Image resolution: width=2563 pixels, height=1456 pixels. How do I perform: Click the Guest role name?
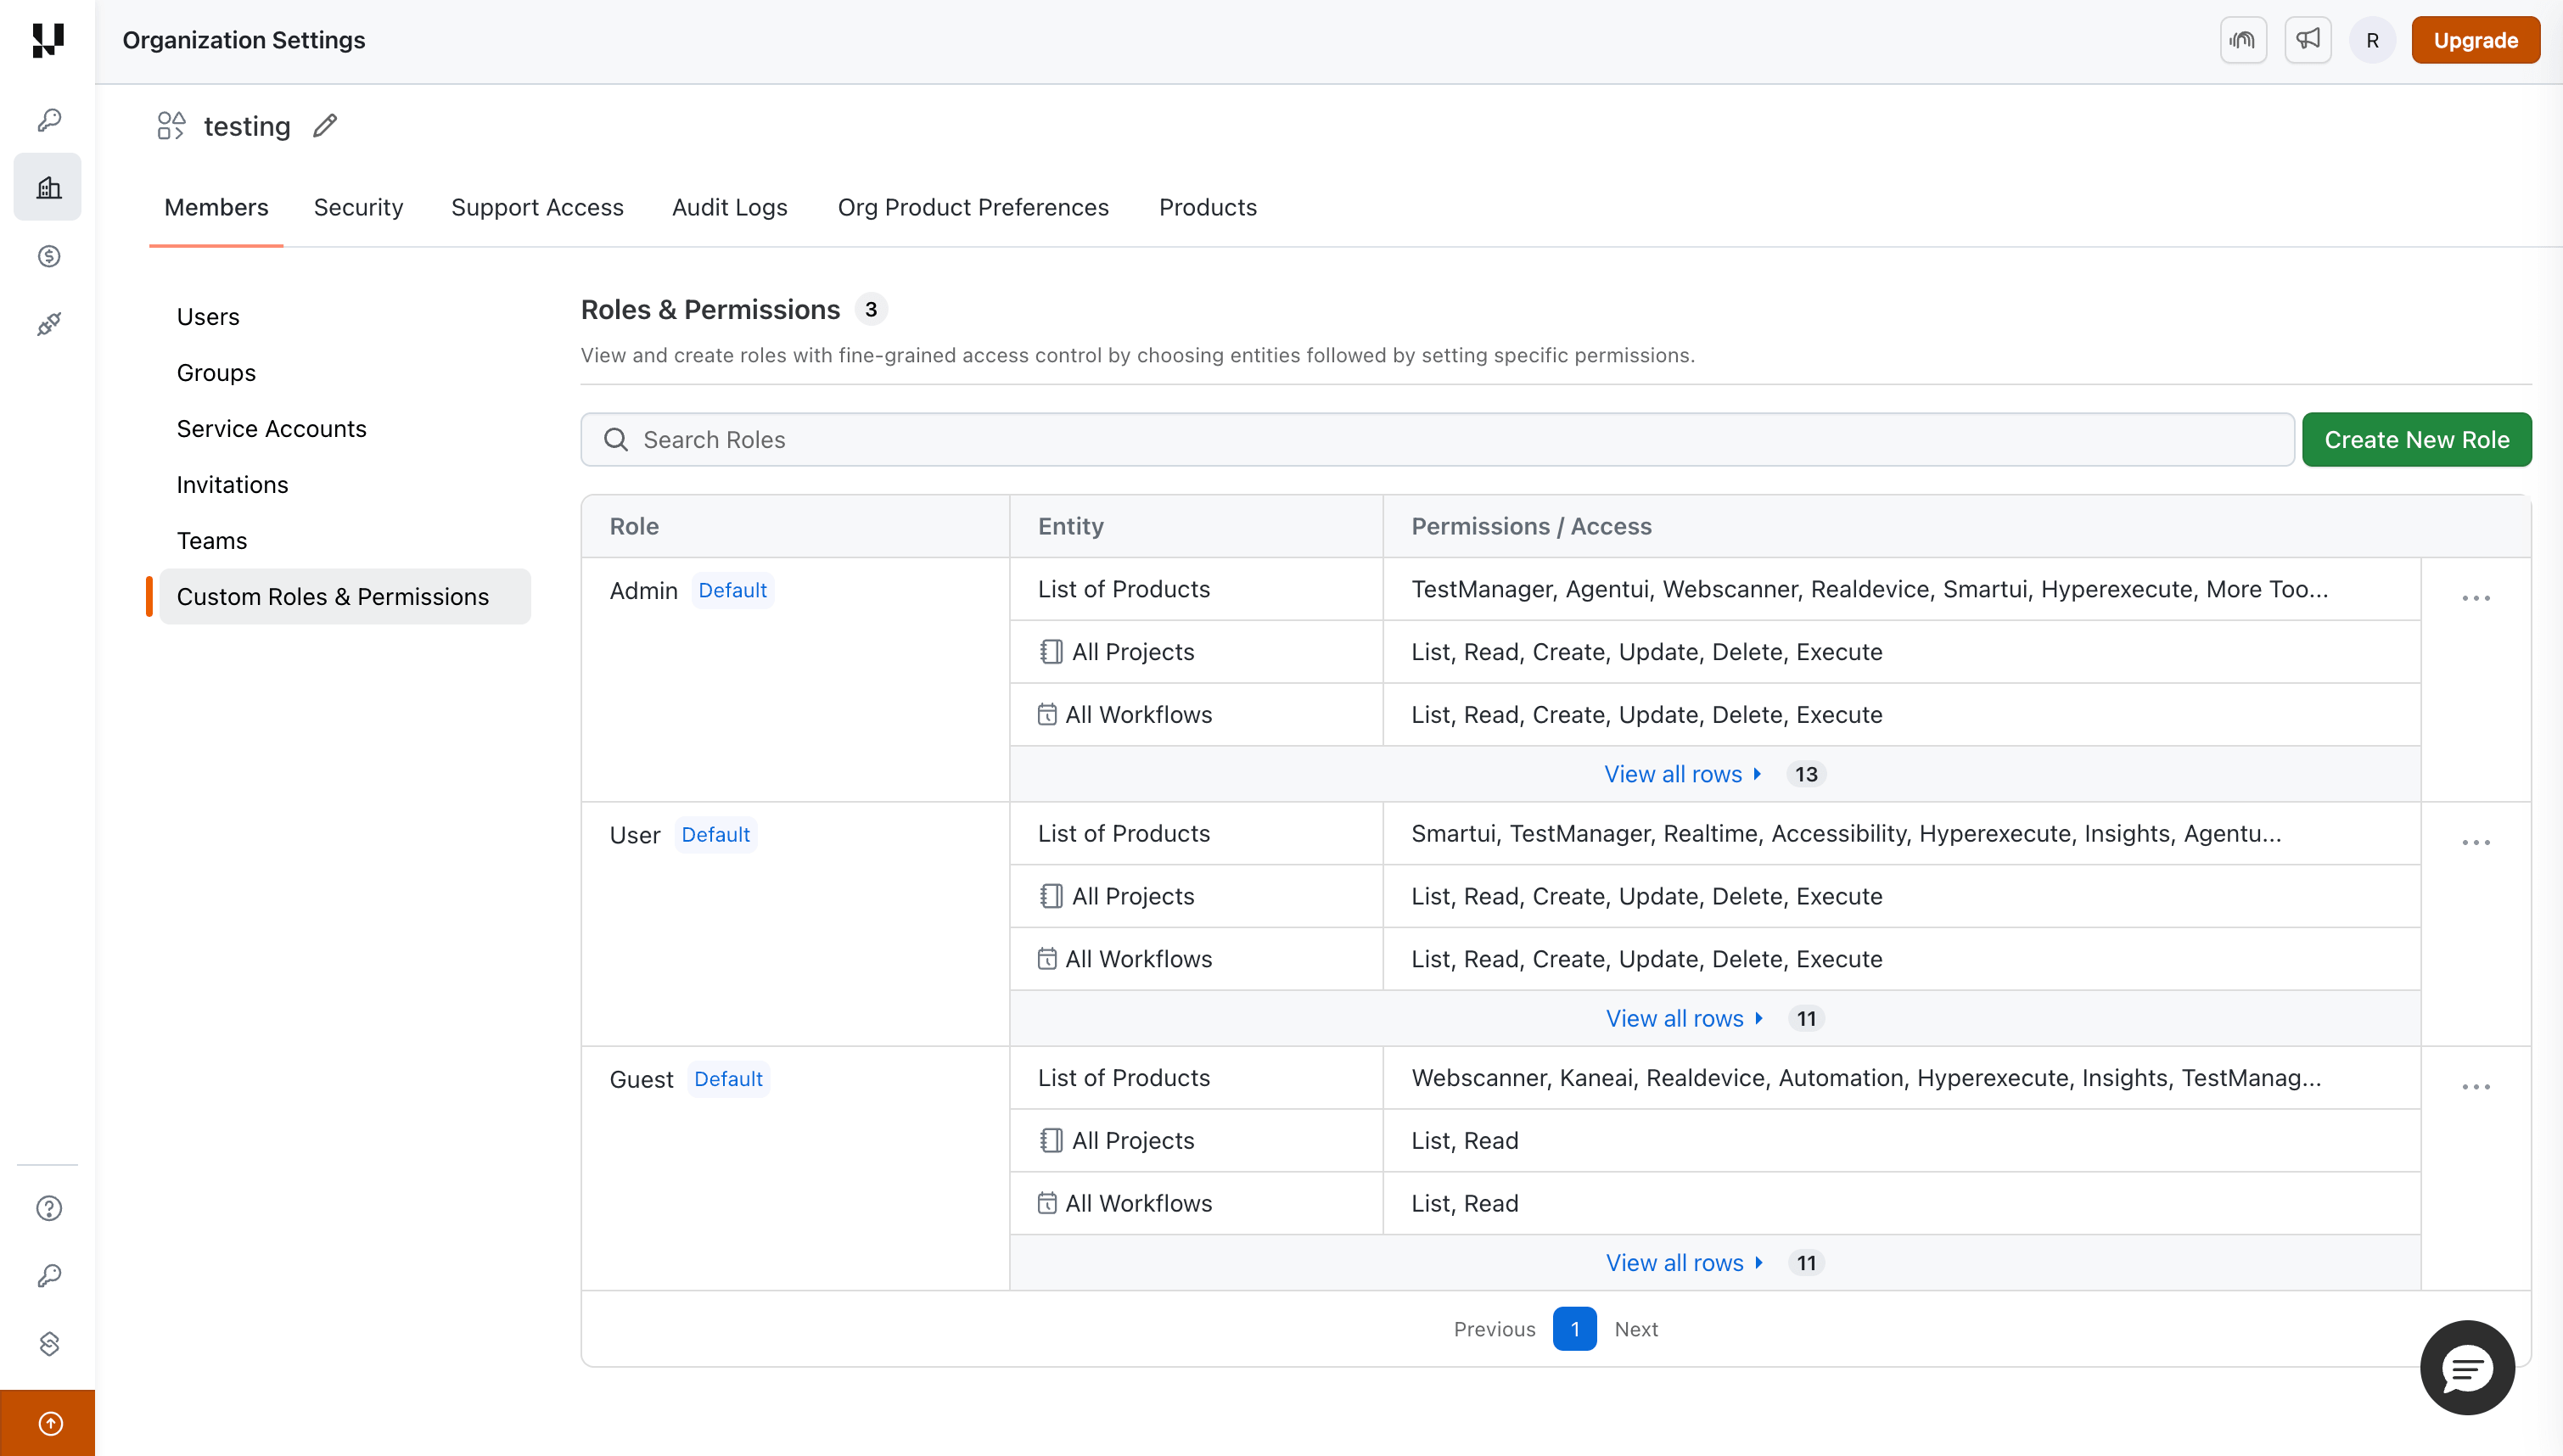coord(641,1080)
